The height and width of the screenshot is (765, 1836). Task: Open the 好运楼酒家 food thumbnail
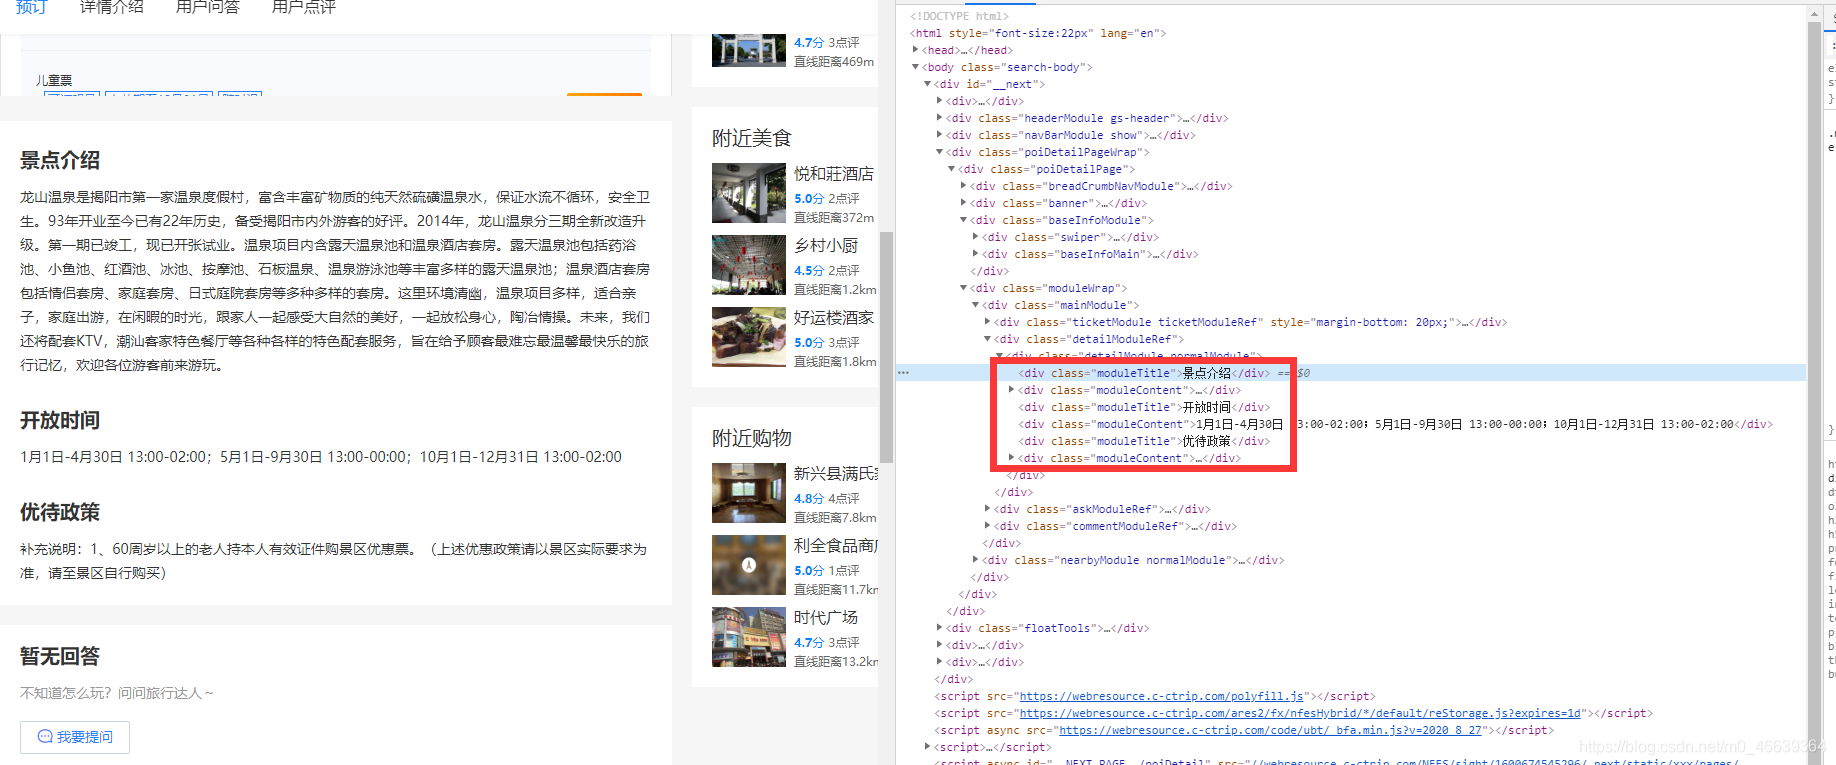(749, 337)
